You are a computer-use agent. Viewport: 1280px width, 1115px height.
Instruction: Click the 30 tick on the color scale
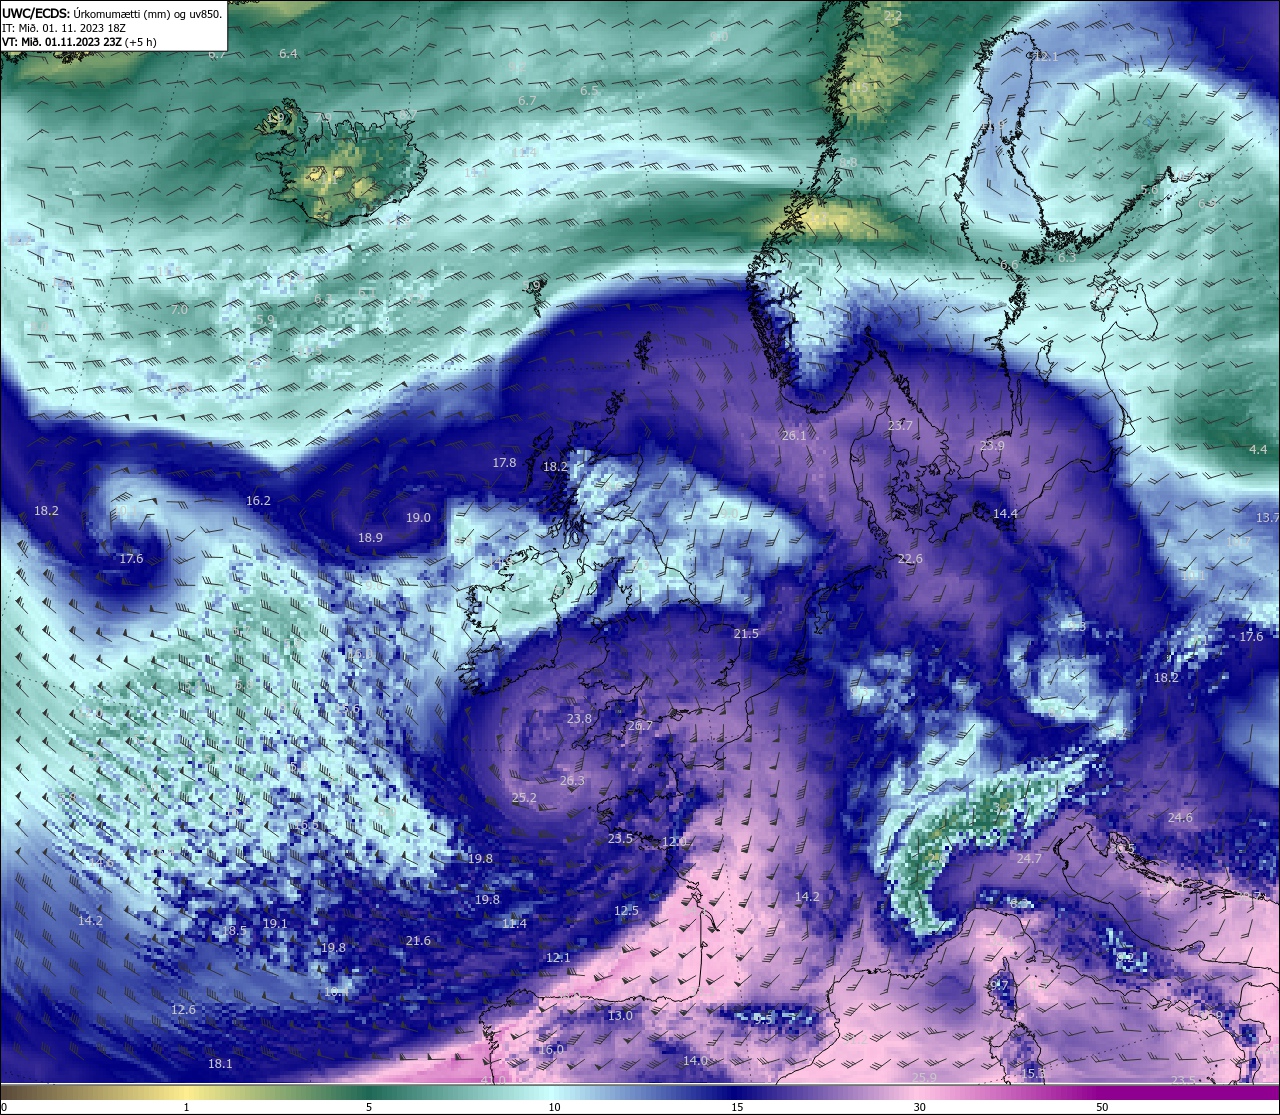pyautogui.click(x=919, y=1107)
